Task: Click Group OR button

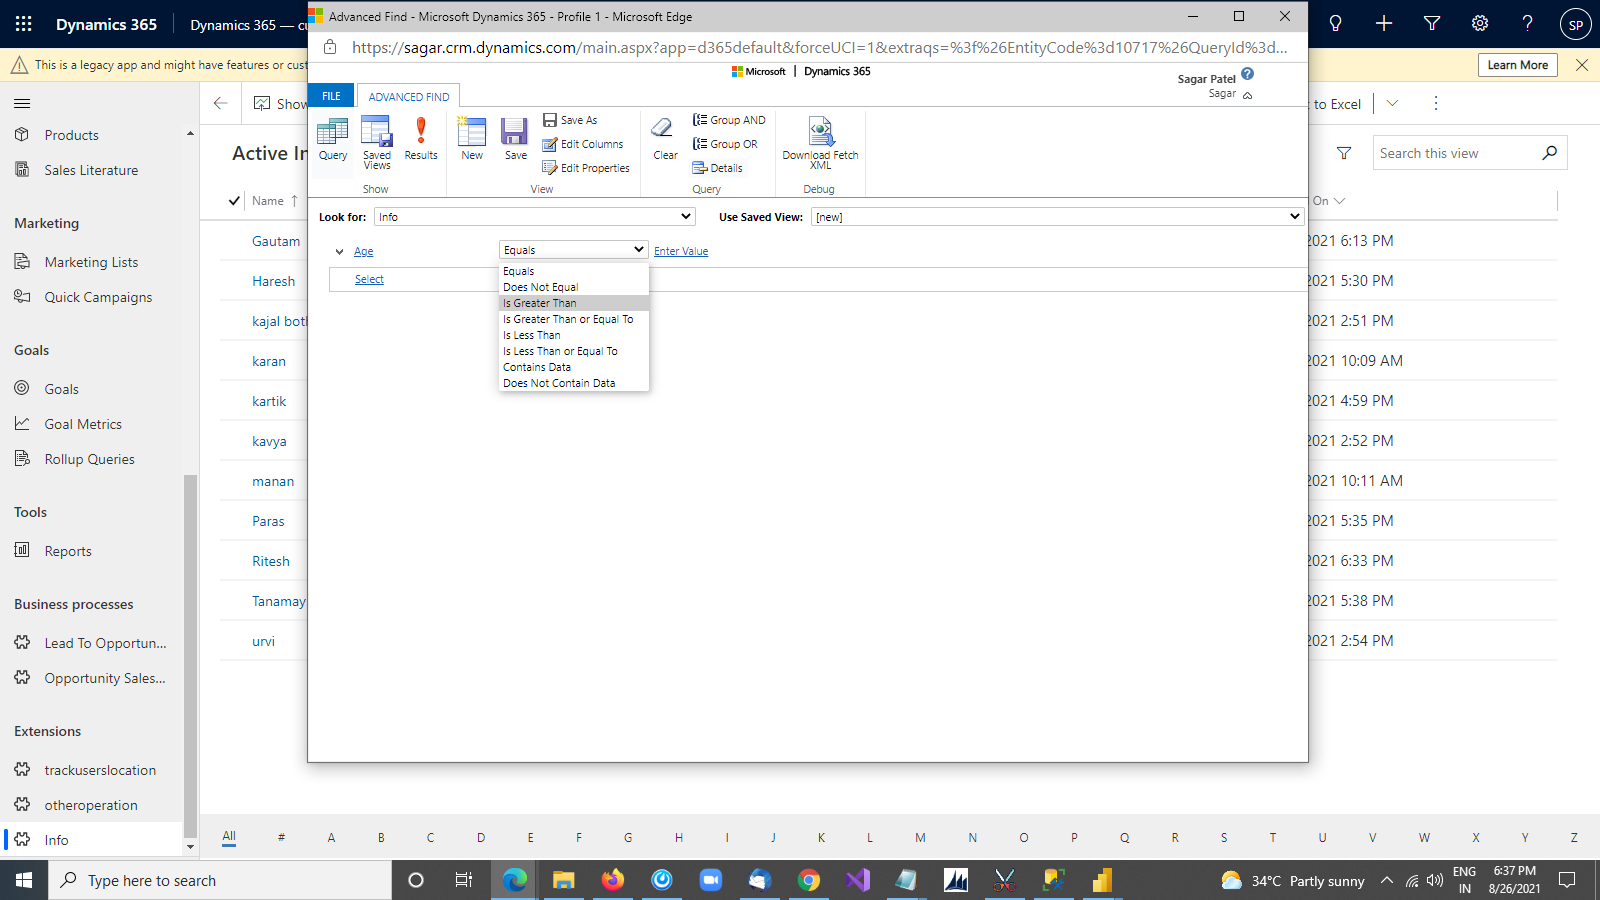Action: pos(725,144)
